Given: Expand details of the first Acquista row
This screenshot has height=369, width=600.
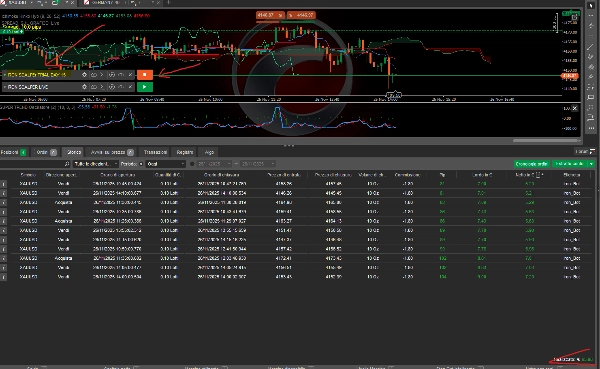Looking at the screenshot, I should click(3, 202).
